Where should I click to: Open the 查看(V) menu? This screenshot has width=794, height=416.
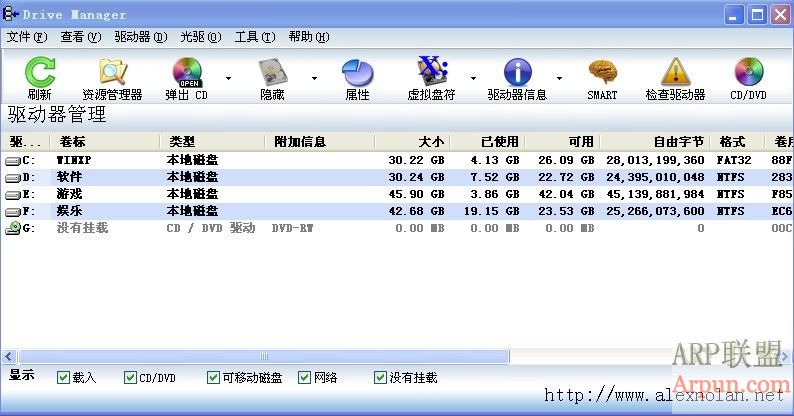click(x=81, y=37)
